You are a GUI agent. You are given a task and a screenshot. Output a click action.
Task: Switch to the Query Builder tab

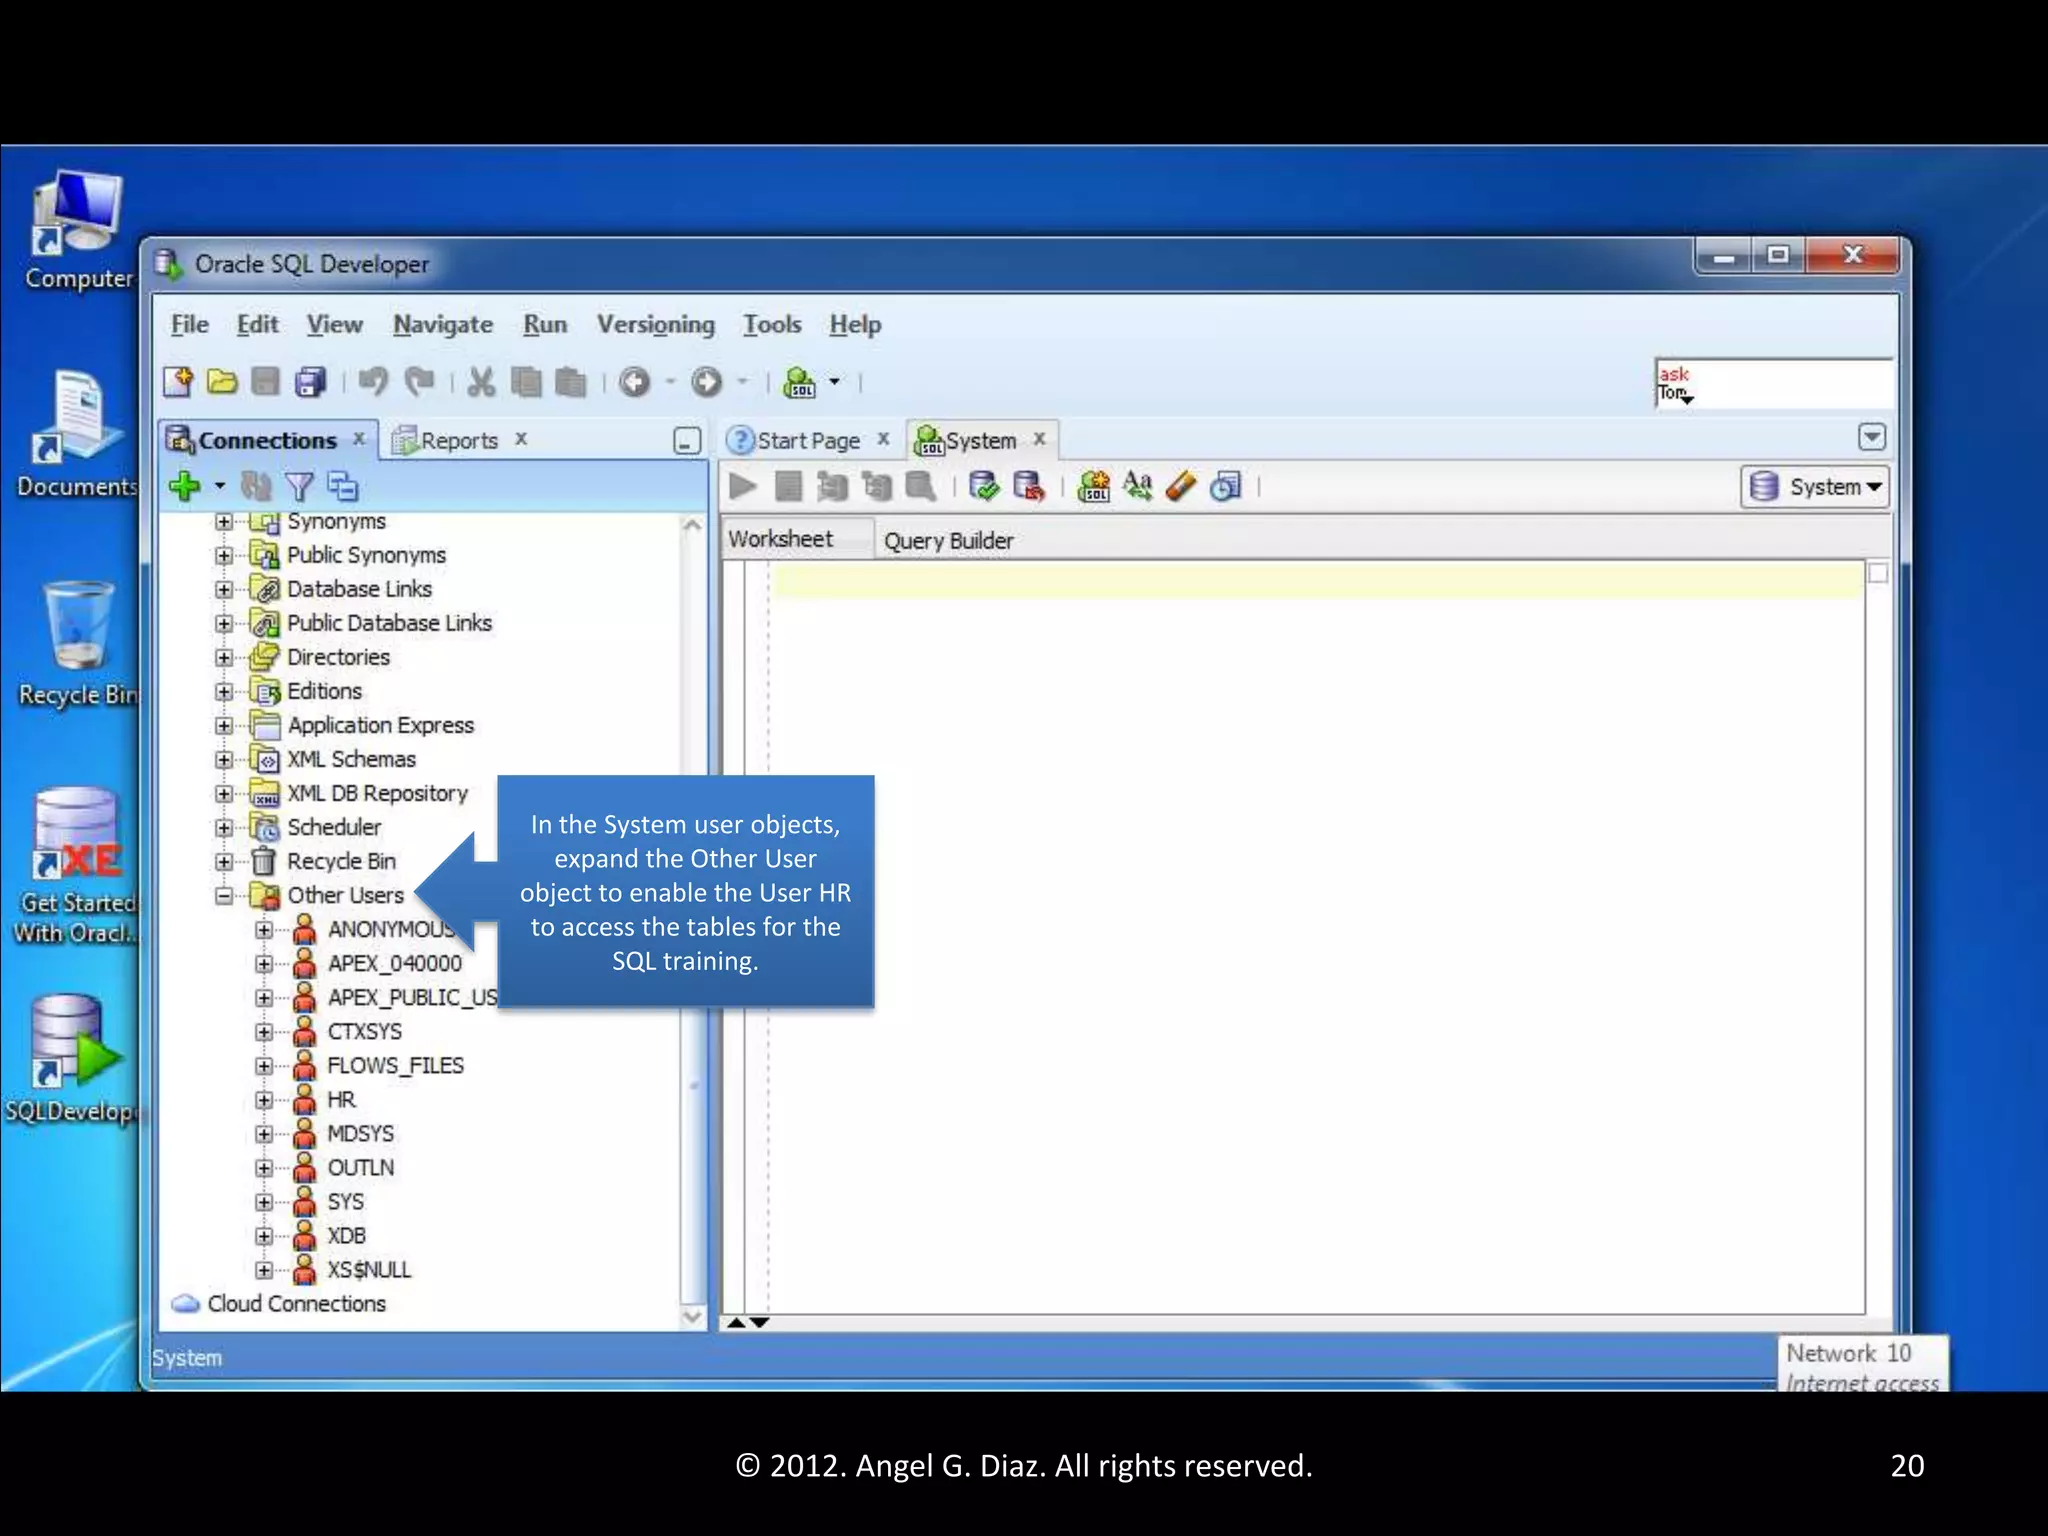click(x=949, y=540)
